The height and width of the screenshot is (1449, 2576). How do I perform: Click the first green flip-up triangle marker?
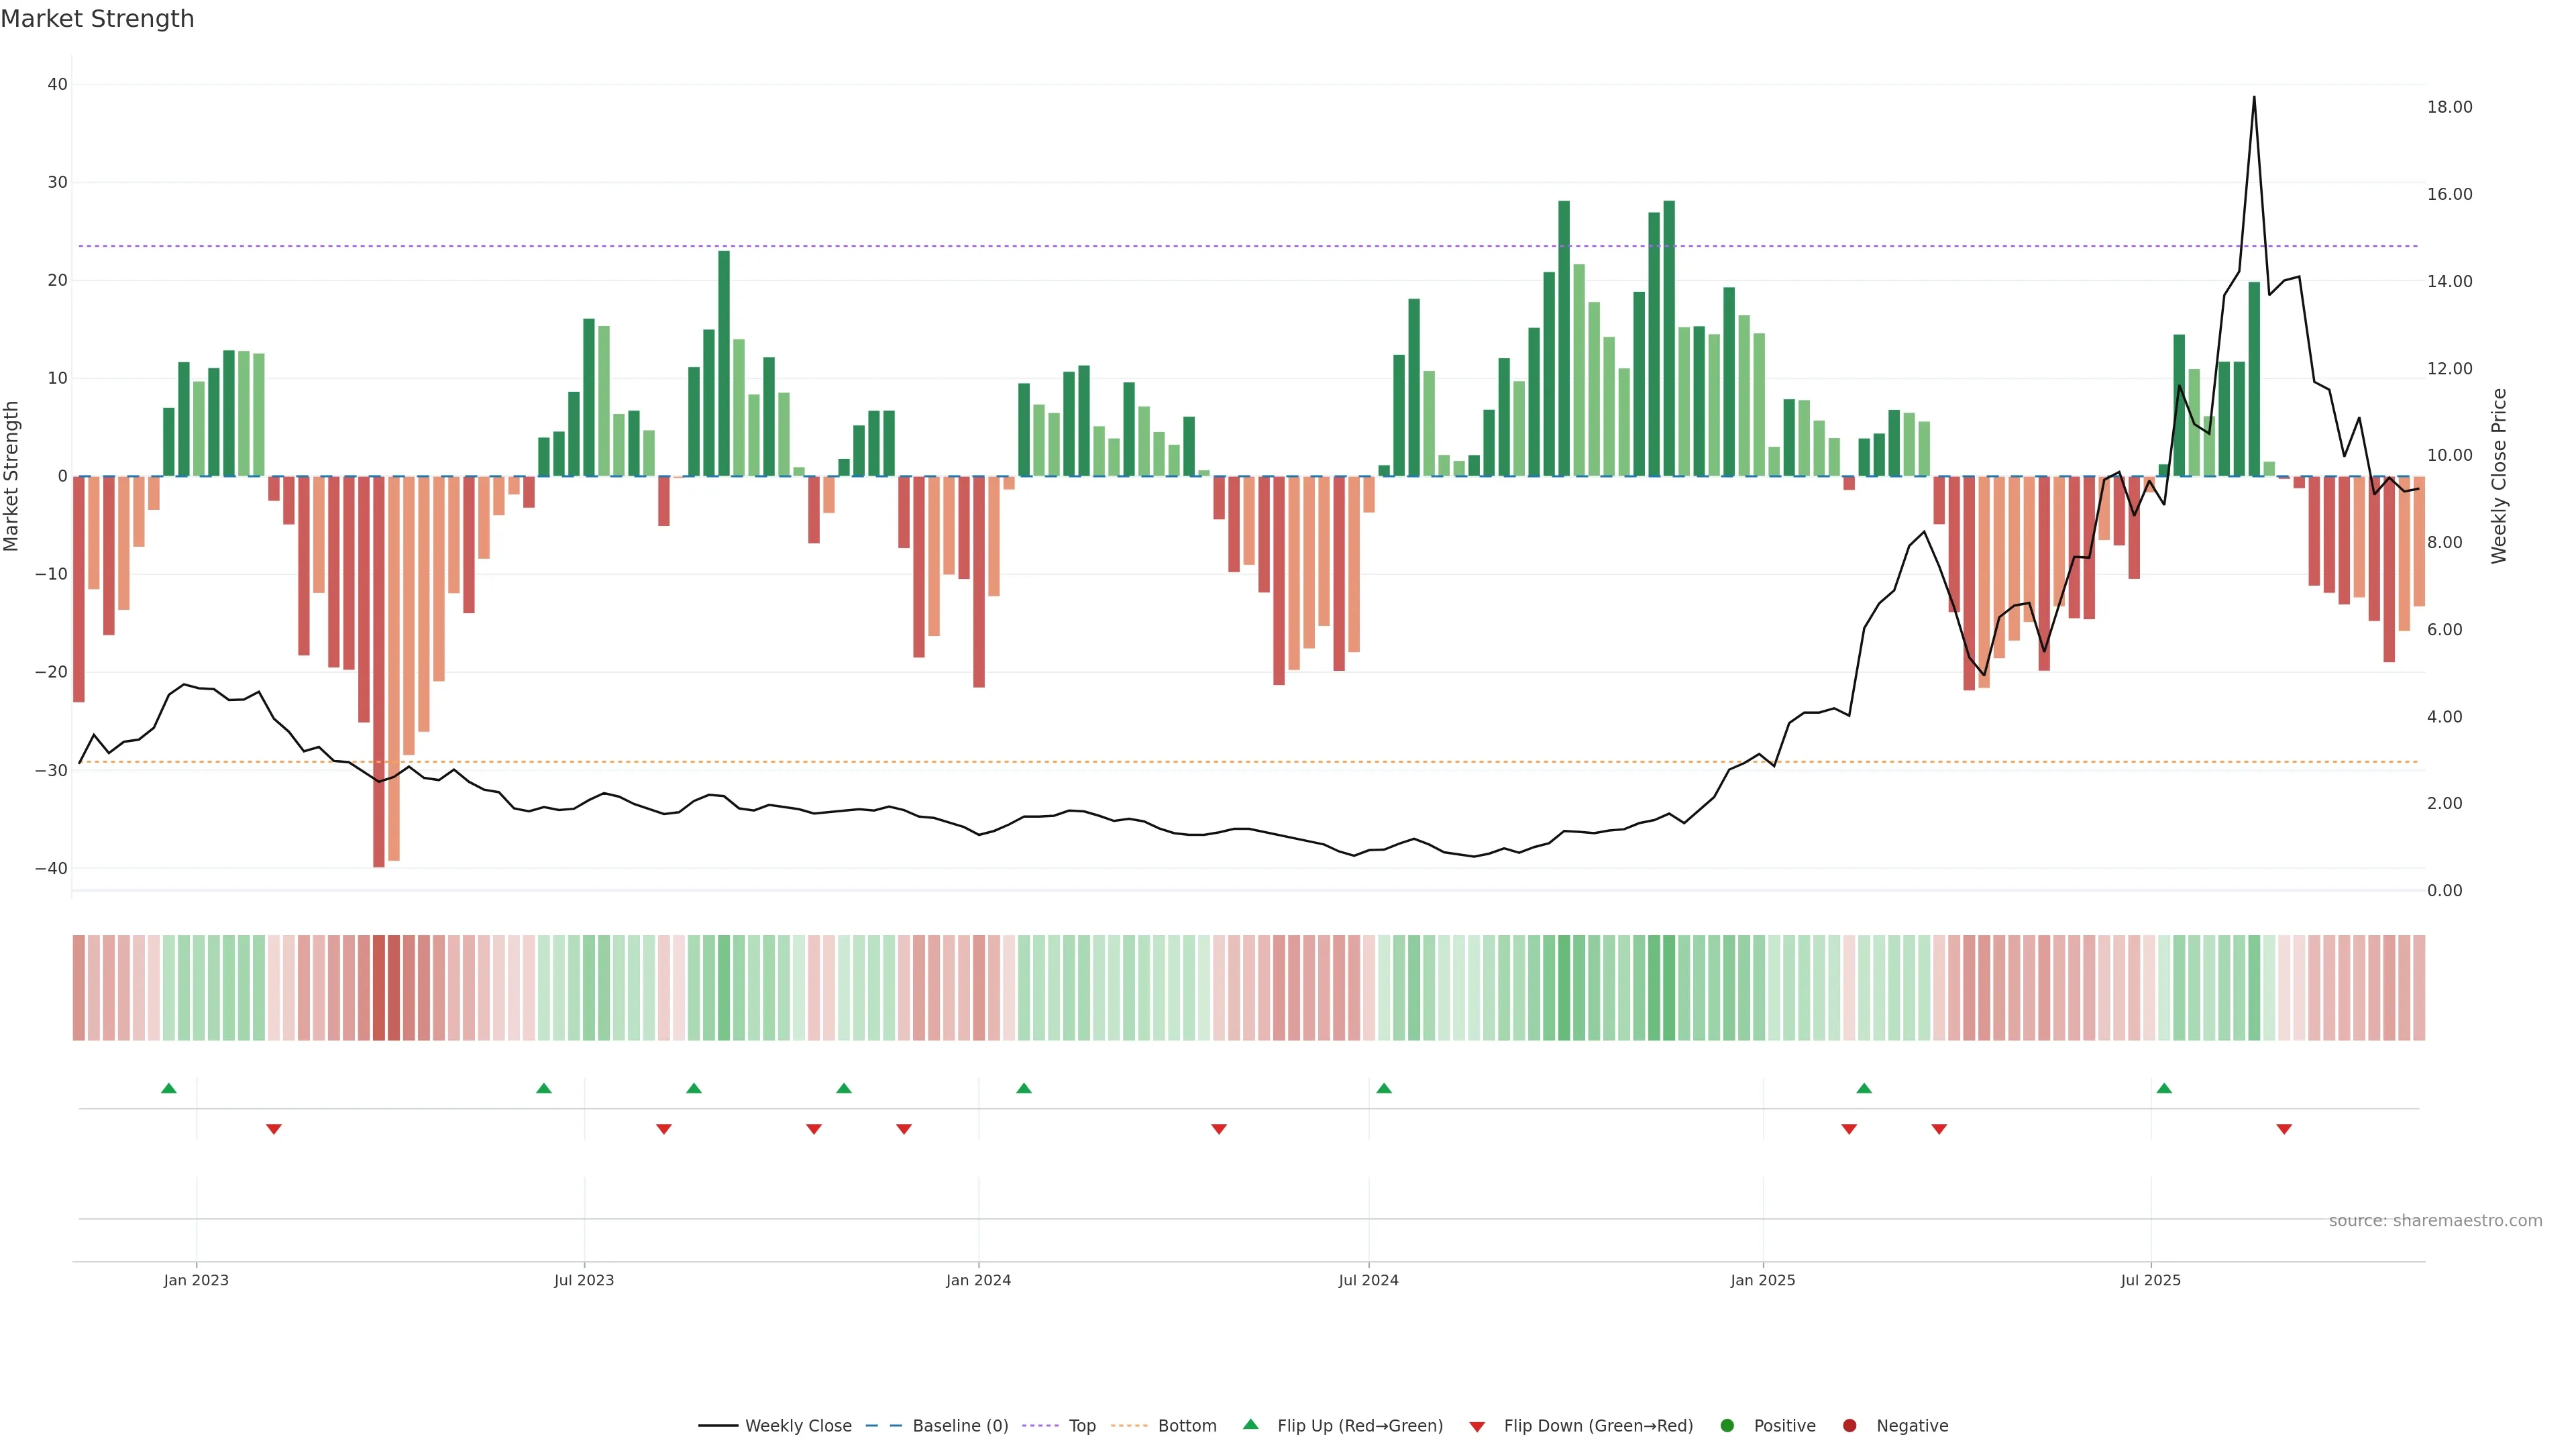[169, 1088]
